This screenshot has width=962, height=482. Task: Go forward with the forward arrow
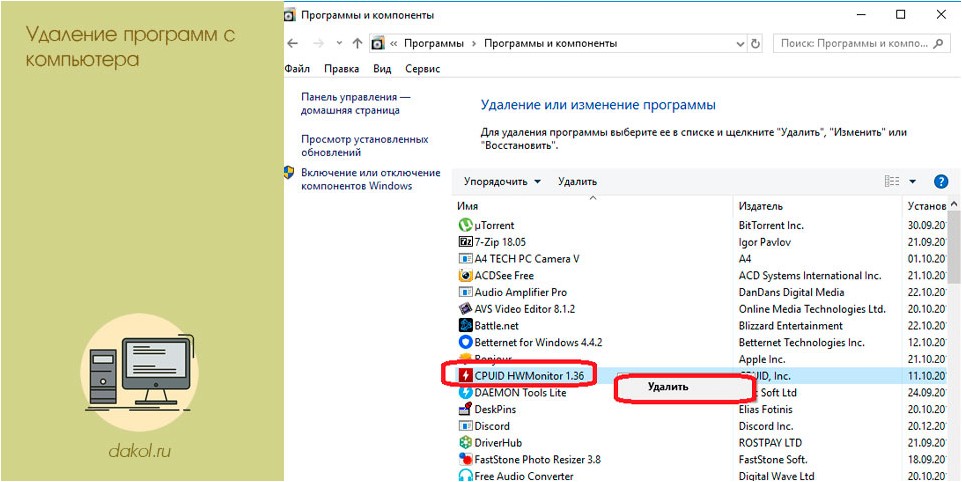click(318, 44)
